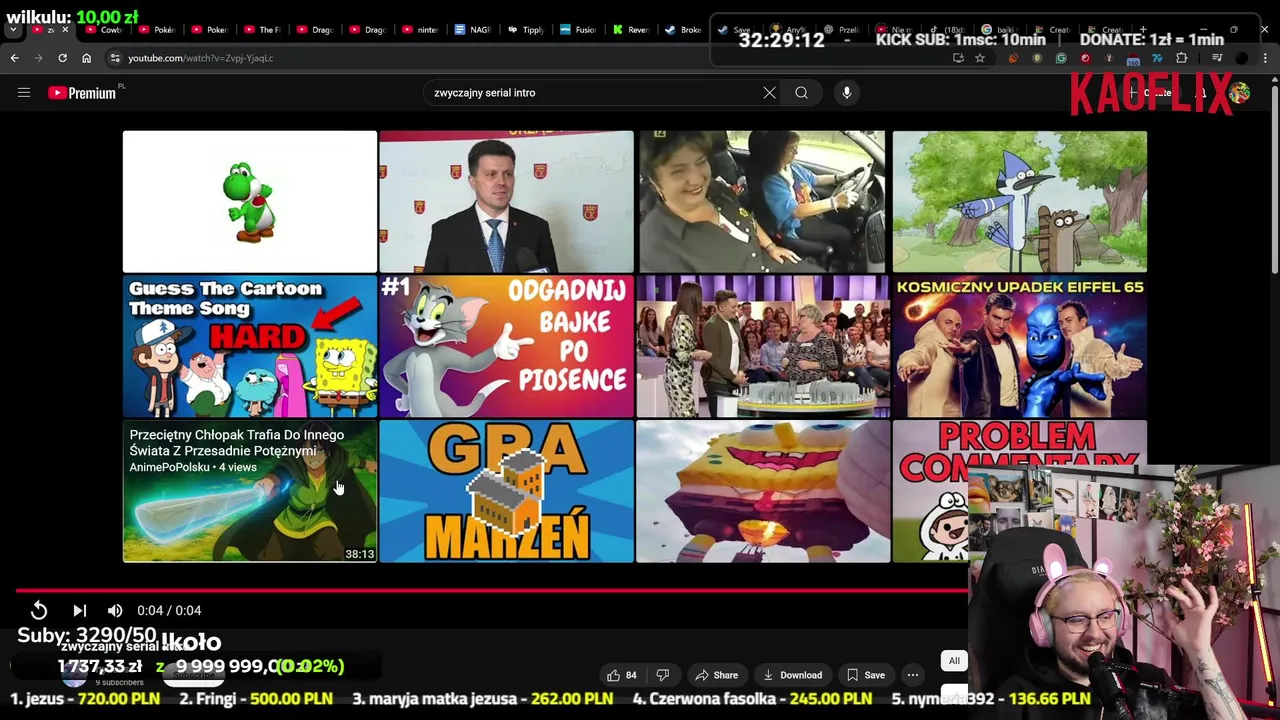Screen dimensions: 1280x720
Task: Share this video
Action: pyautogui.click(x=716, y=675)
